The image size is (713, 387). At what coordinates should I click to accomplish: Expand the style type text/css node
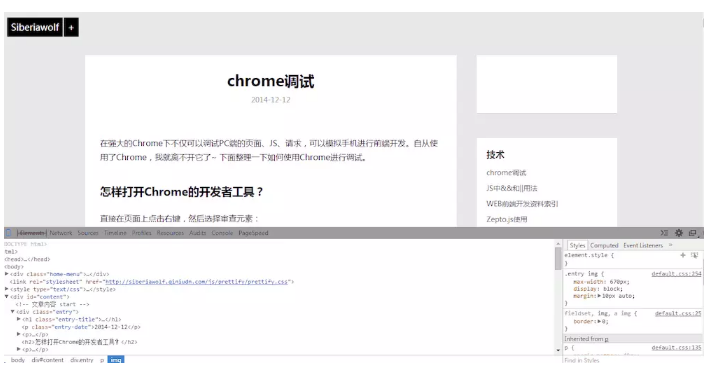[x=6, y=289]
